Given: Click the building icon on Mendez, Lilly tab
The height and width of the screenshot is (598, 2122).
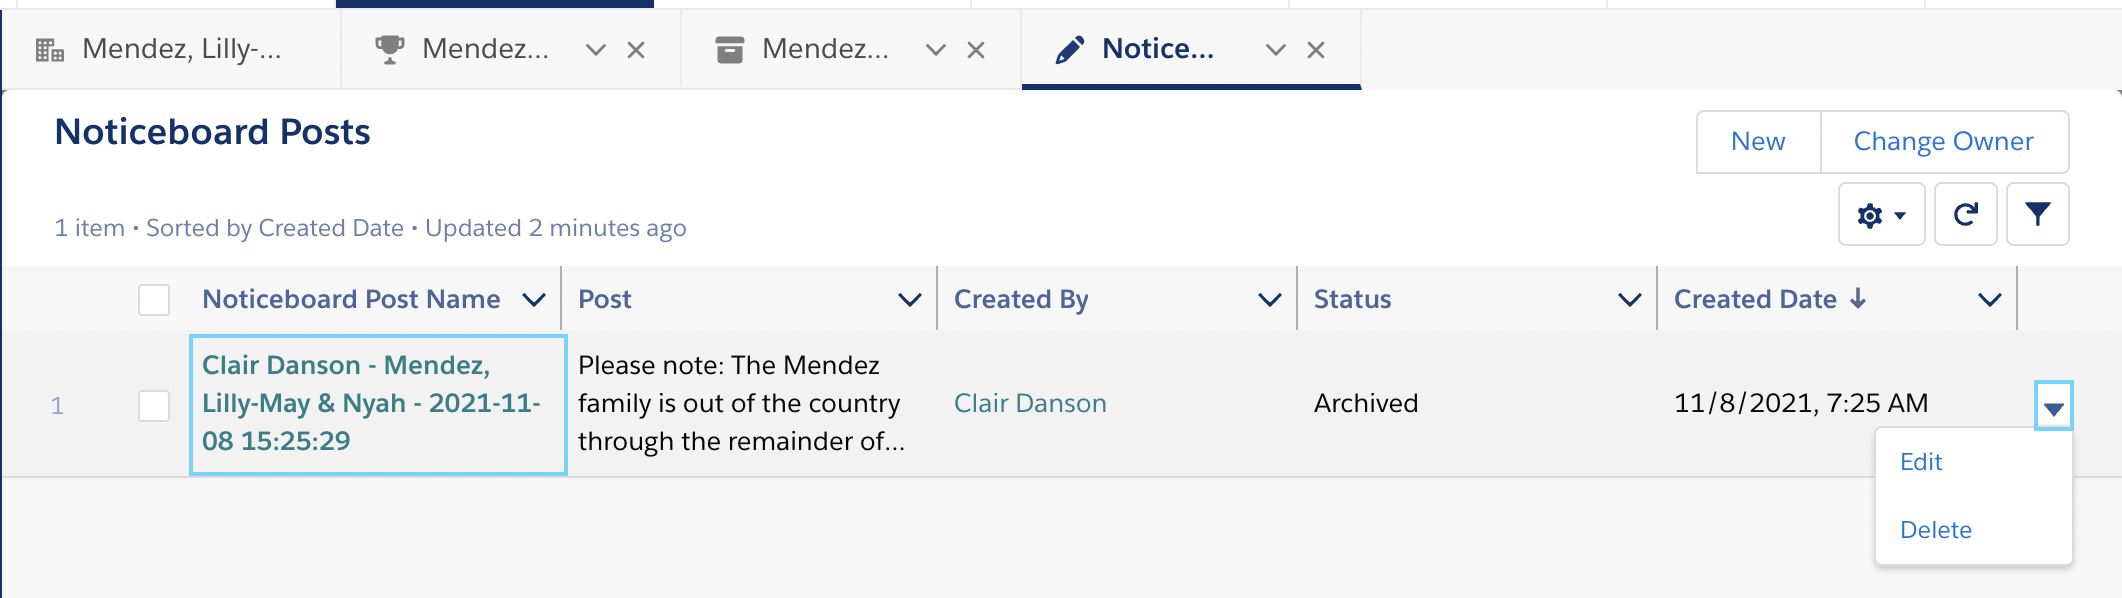Looking at the screenshot, I should coord(49,49).
